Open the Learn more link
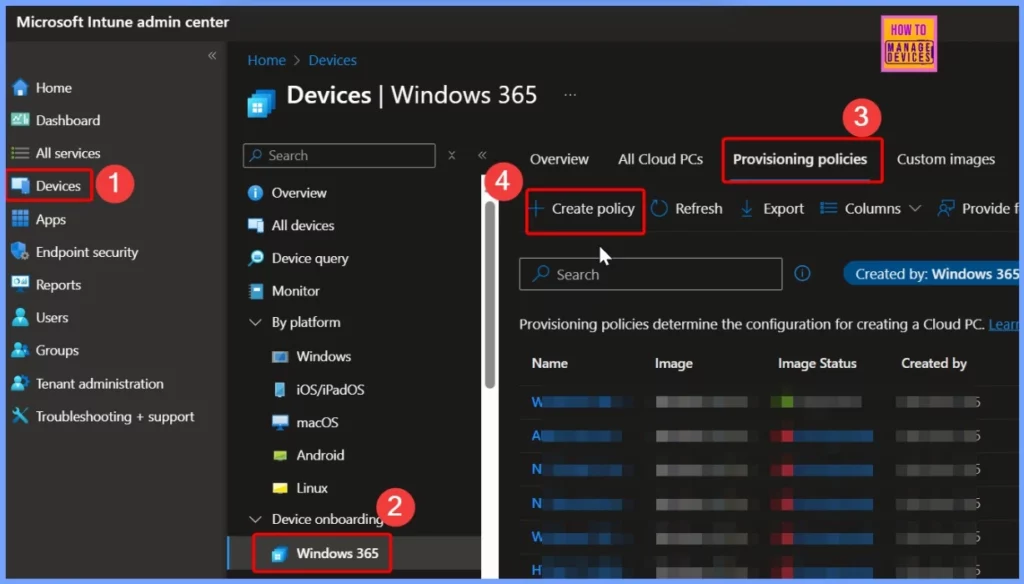The height and width of the screenshot is (584, 1024). tap(1004, 325)
